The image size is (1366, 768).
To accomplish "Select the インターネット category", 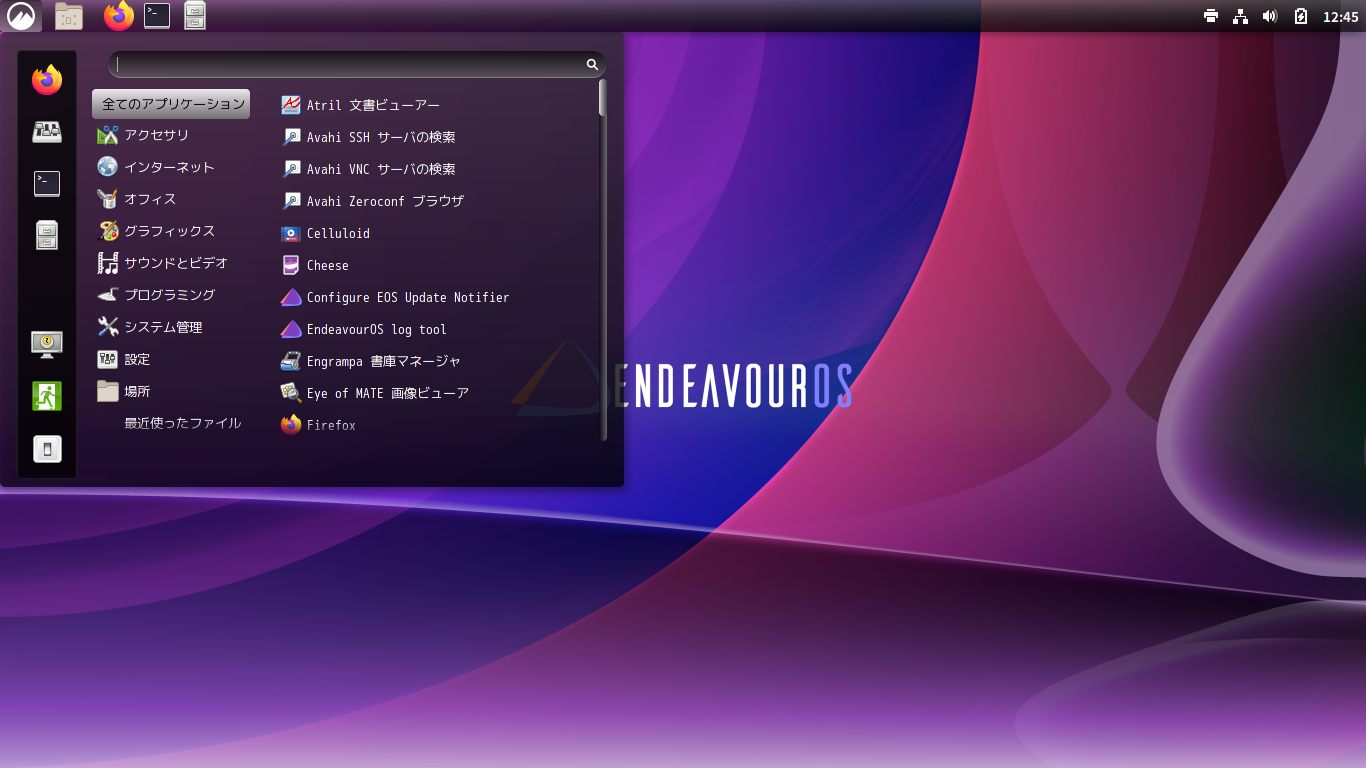I will coord(171,167).
